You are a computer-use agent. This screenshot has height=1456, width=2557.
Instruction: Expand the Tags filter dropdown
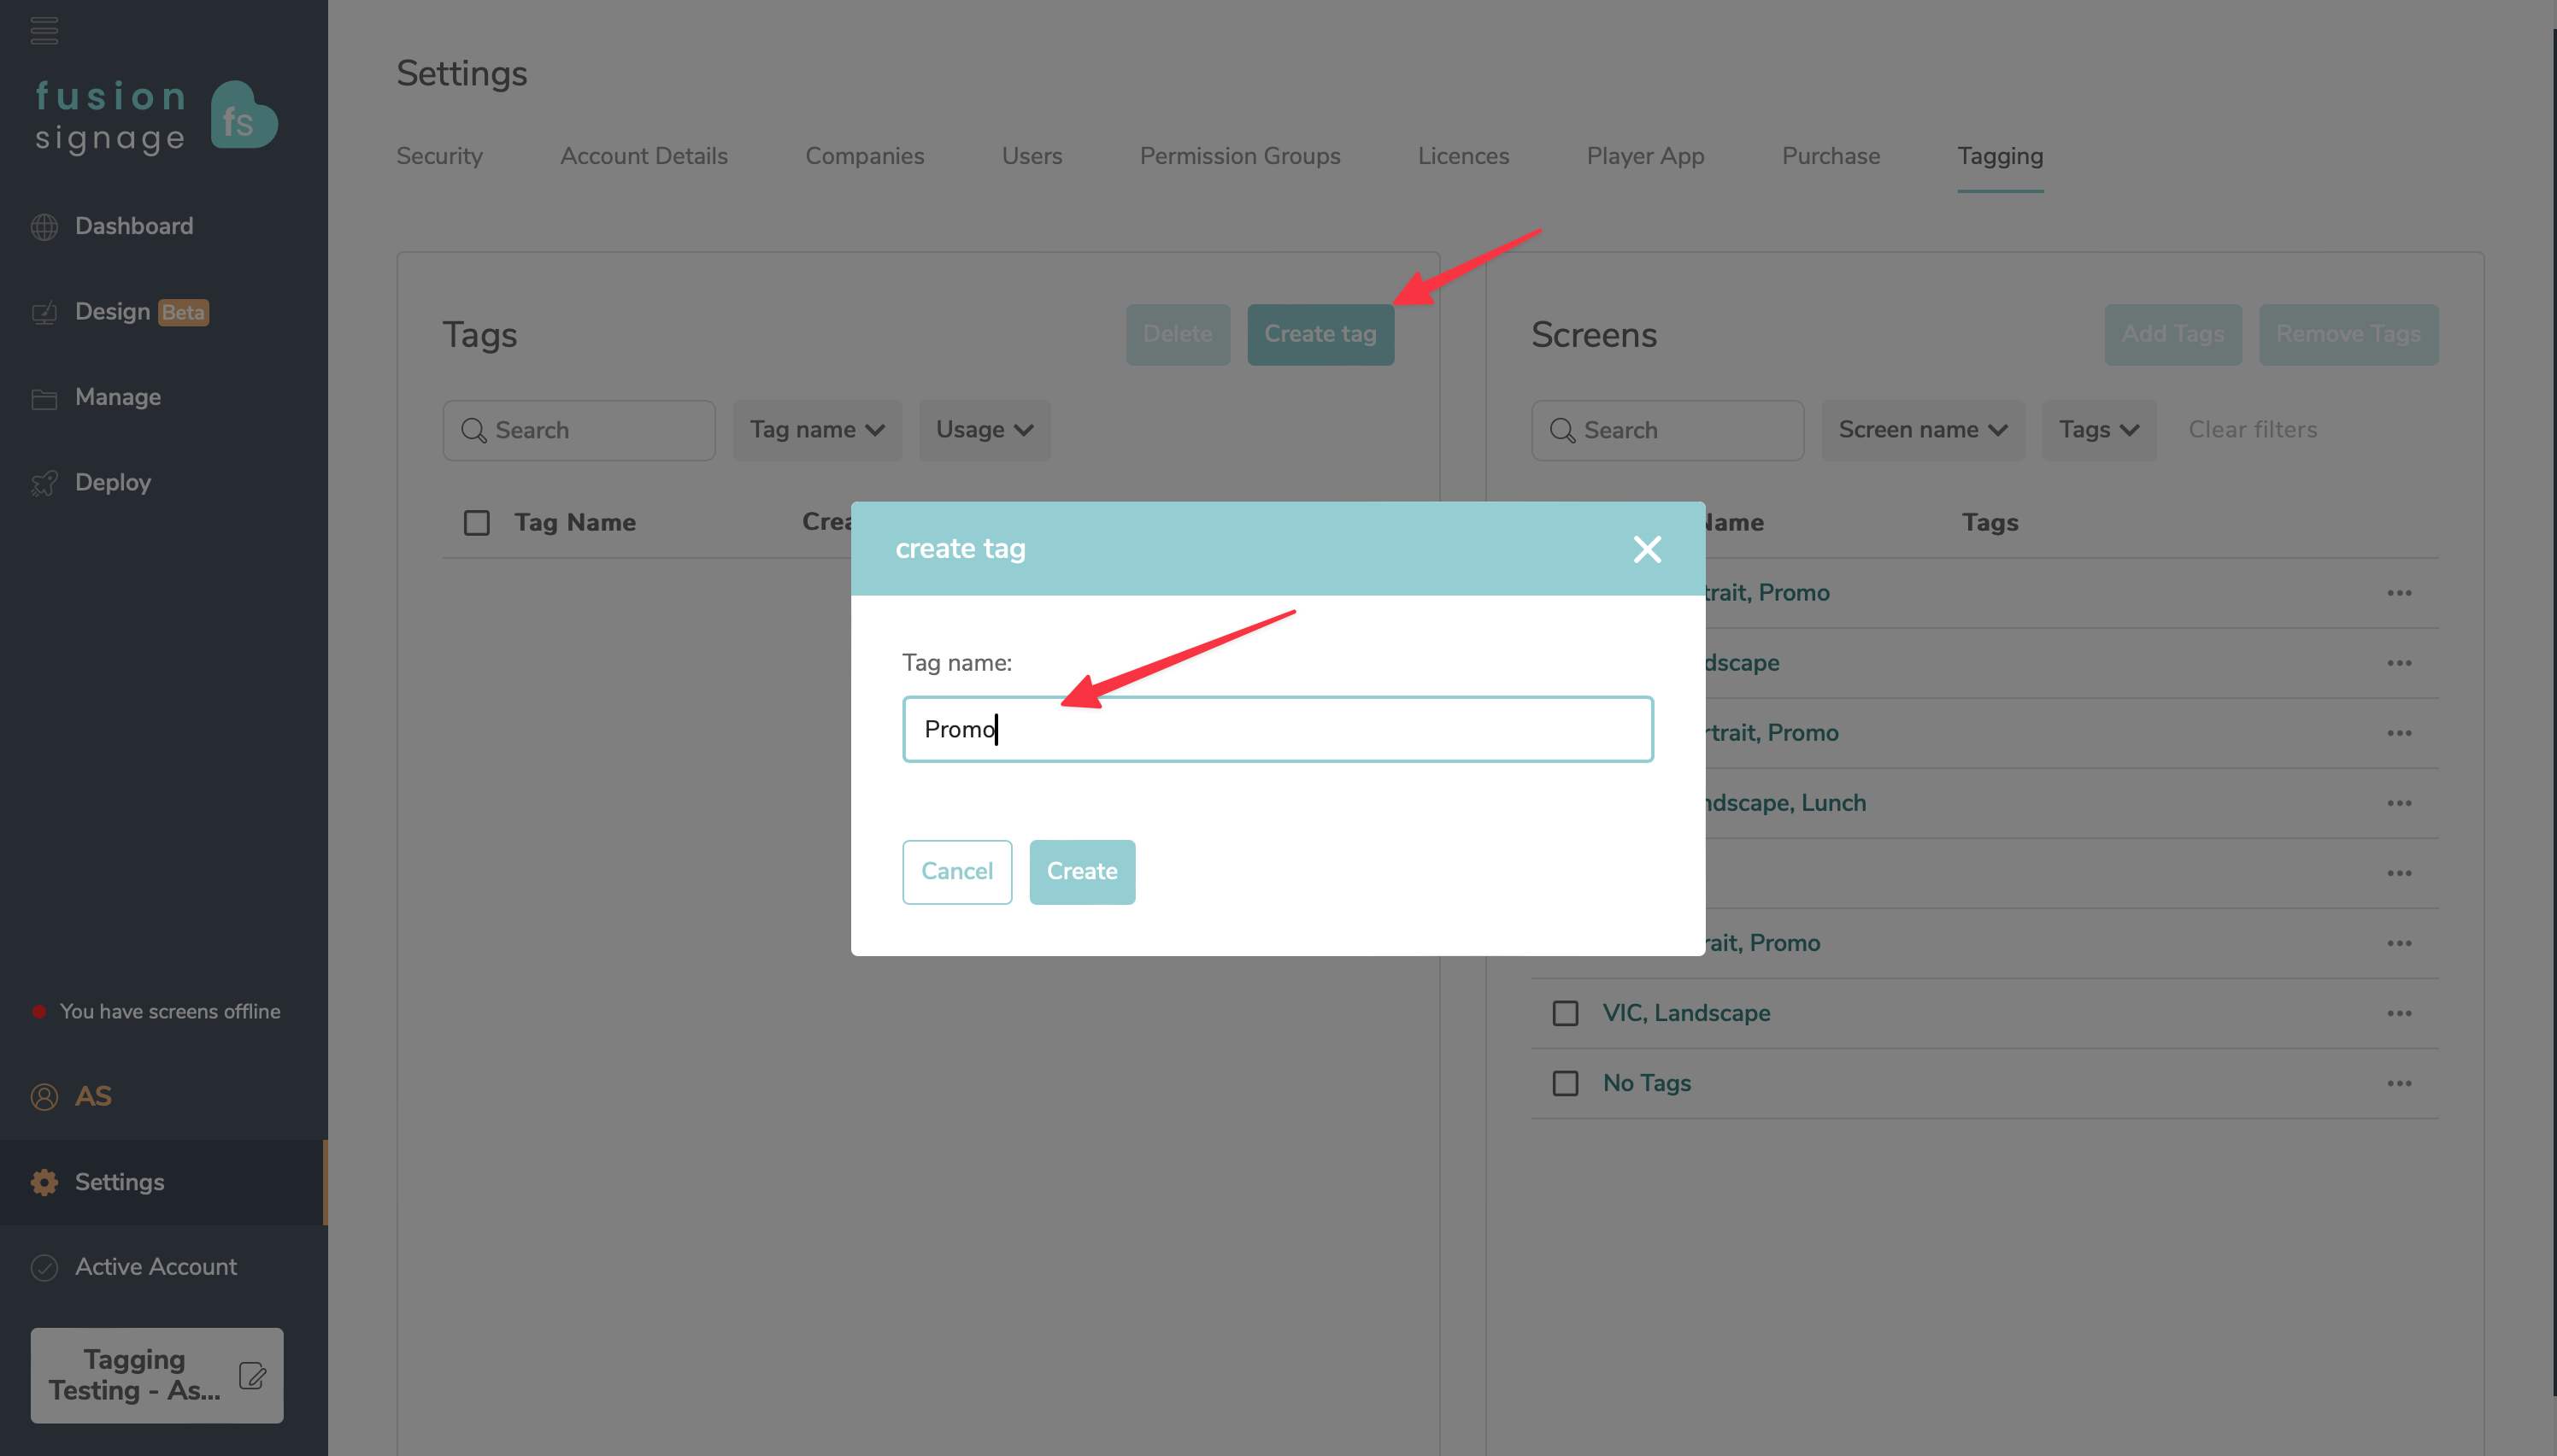point(2098,430)
